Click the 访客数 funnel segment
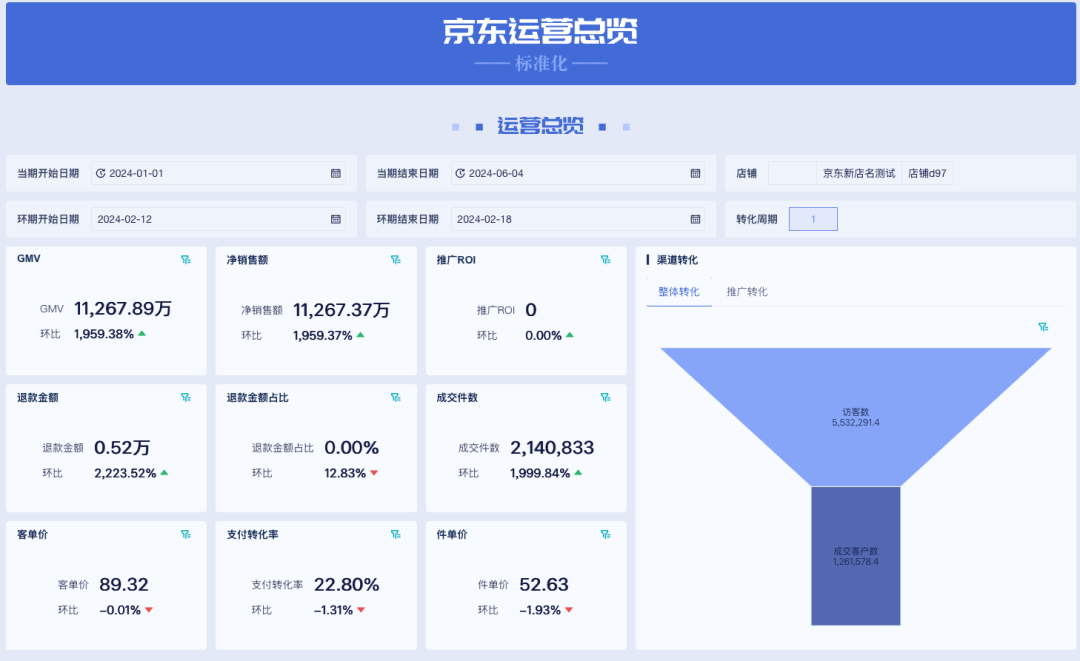 click(855, 417)
